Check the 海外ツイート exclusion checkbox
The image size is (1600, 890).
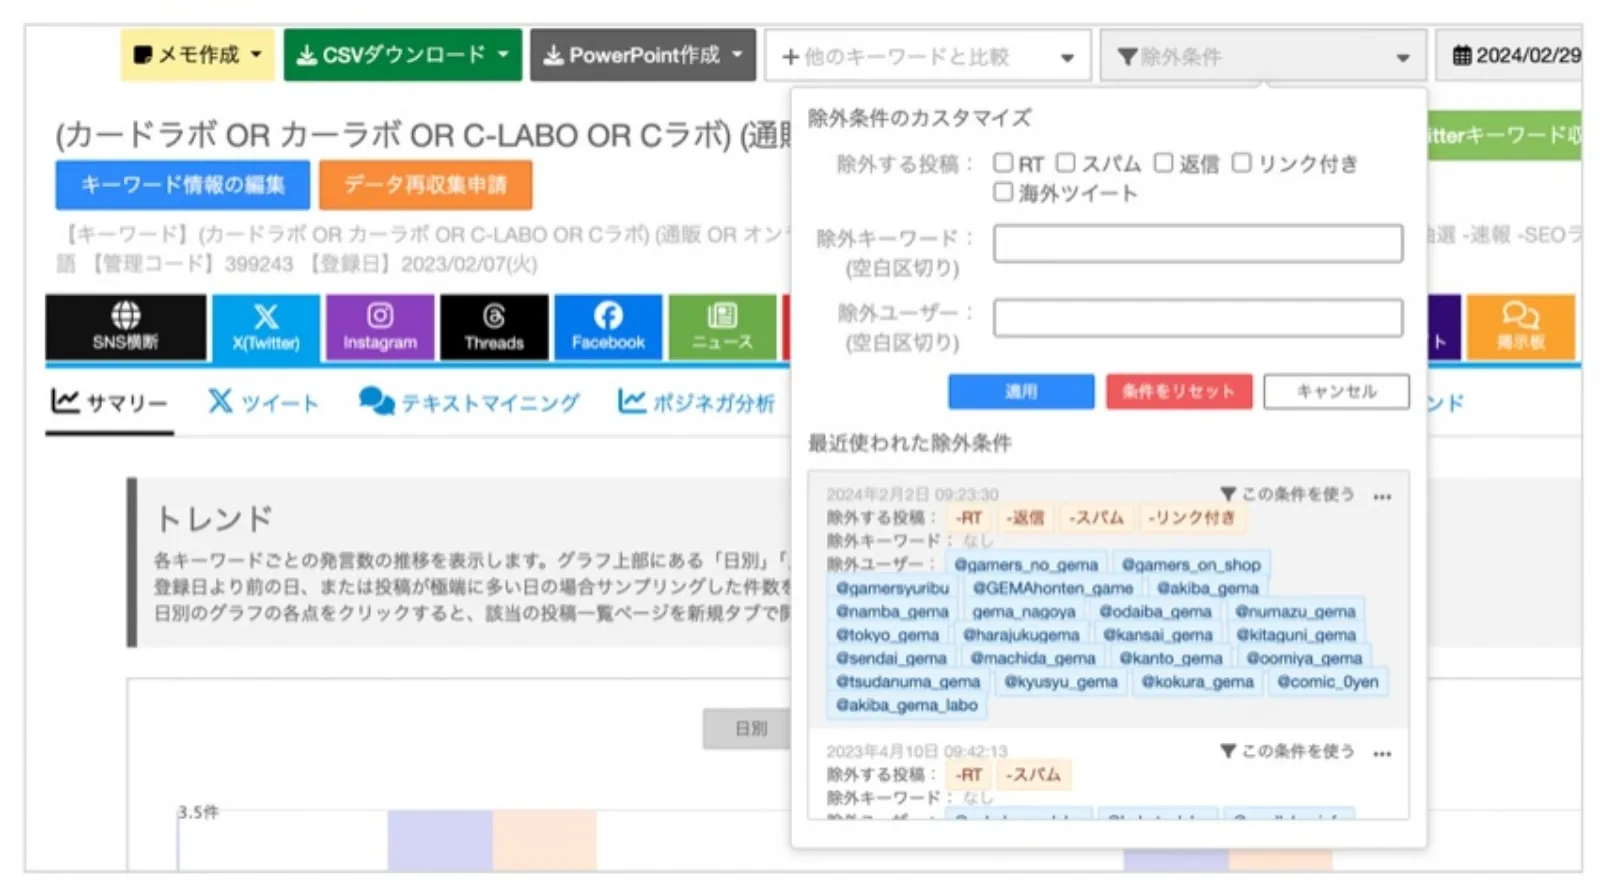pos(1003,192)
